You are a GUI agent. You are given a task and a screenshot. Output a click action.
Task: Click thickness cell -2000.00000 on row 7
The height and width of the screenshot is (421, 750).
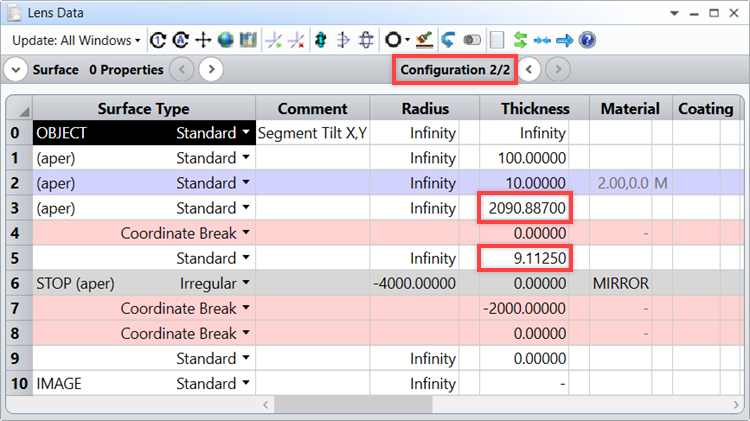point(525,309)
